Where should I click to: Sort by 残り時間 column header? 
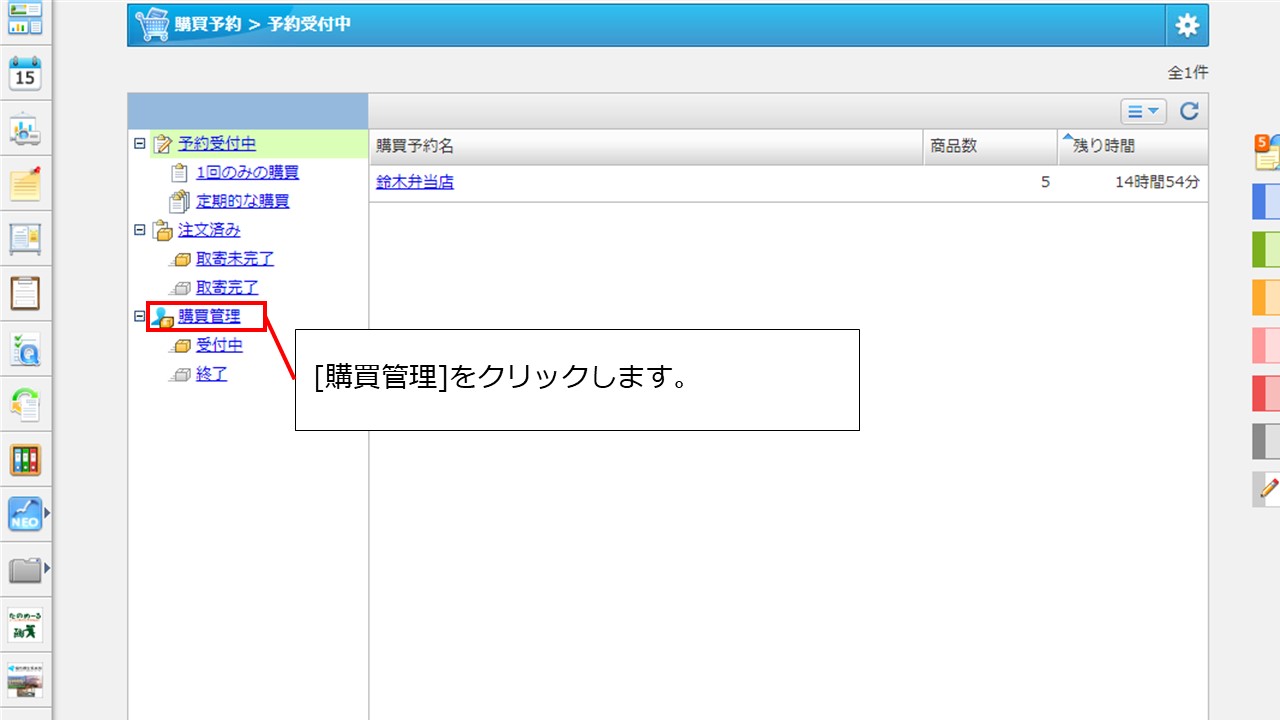tap(1133, 146)
